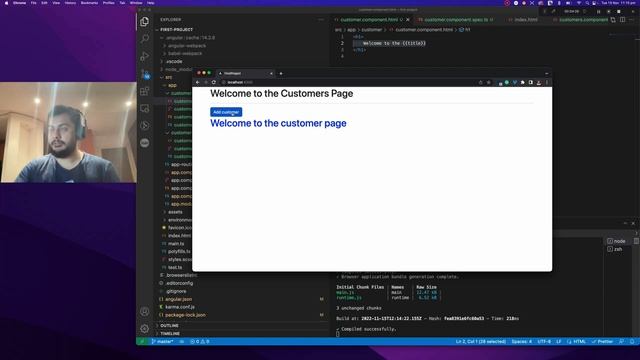Bookmark the page with the star icon
Image resolution: width=640 pixels, height=360 pixels.
click(489, 82)
